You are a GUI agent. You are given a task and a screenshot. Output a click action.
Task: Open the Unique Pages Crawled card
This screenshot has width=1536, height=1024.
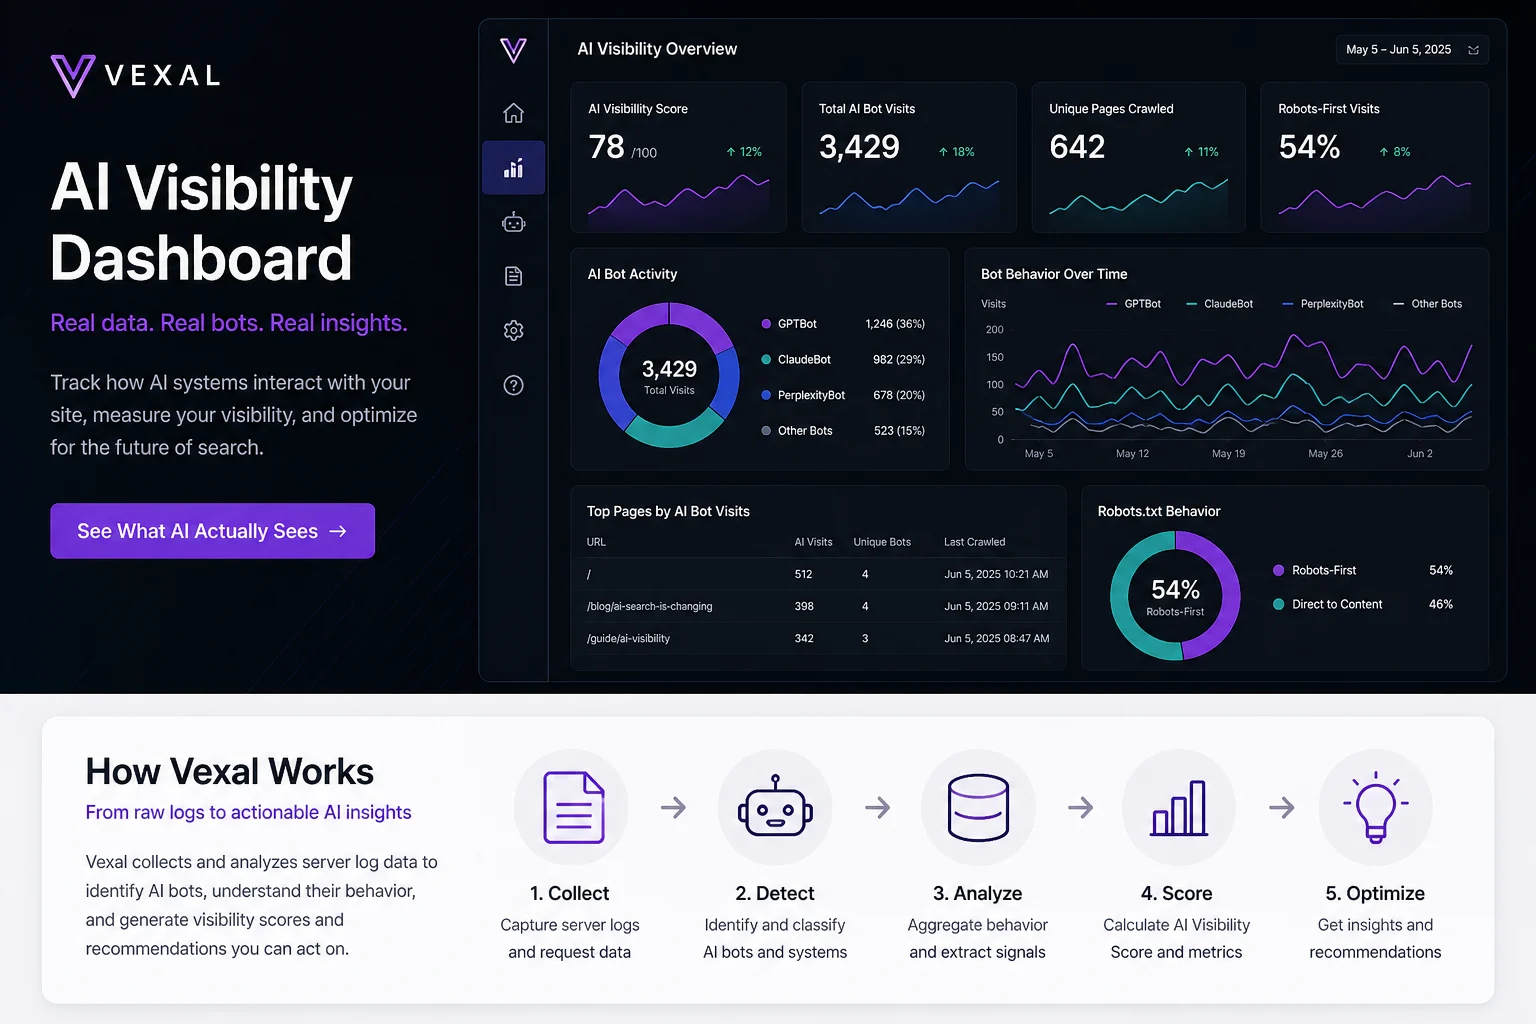point(1138,157)
